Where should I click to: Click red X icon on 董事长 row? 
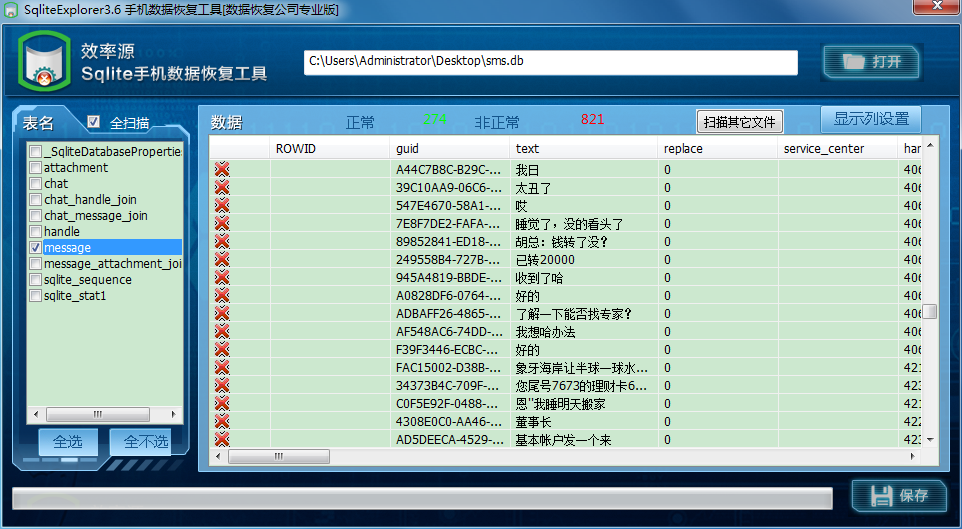click(x=221, y=422)
